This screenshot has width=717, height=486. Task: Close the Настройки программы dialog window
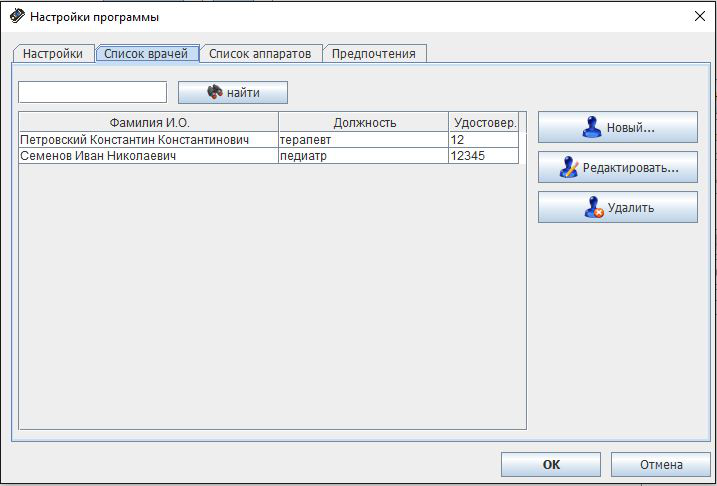[x=699, y=16]
